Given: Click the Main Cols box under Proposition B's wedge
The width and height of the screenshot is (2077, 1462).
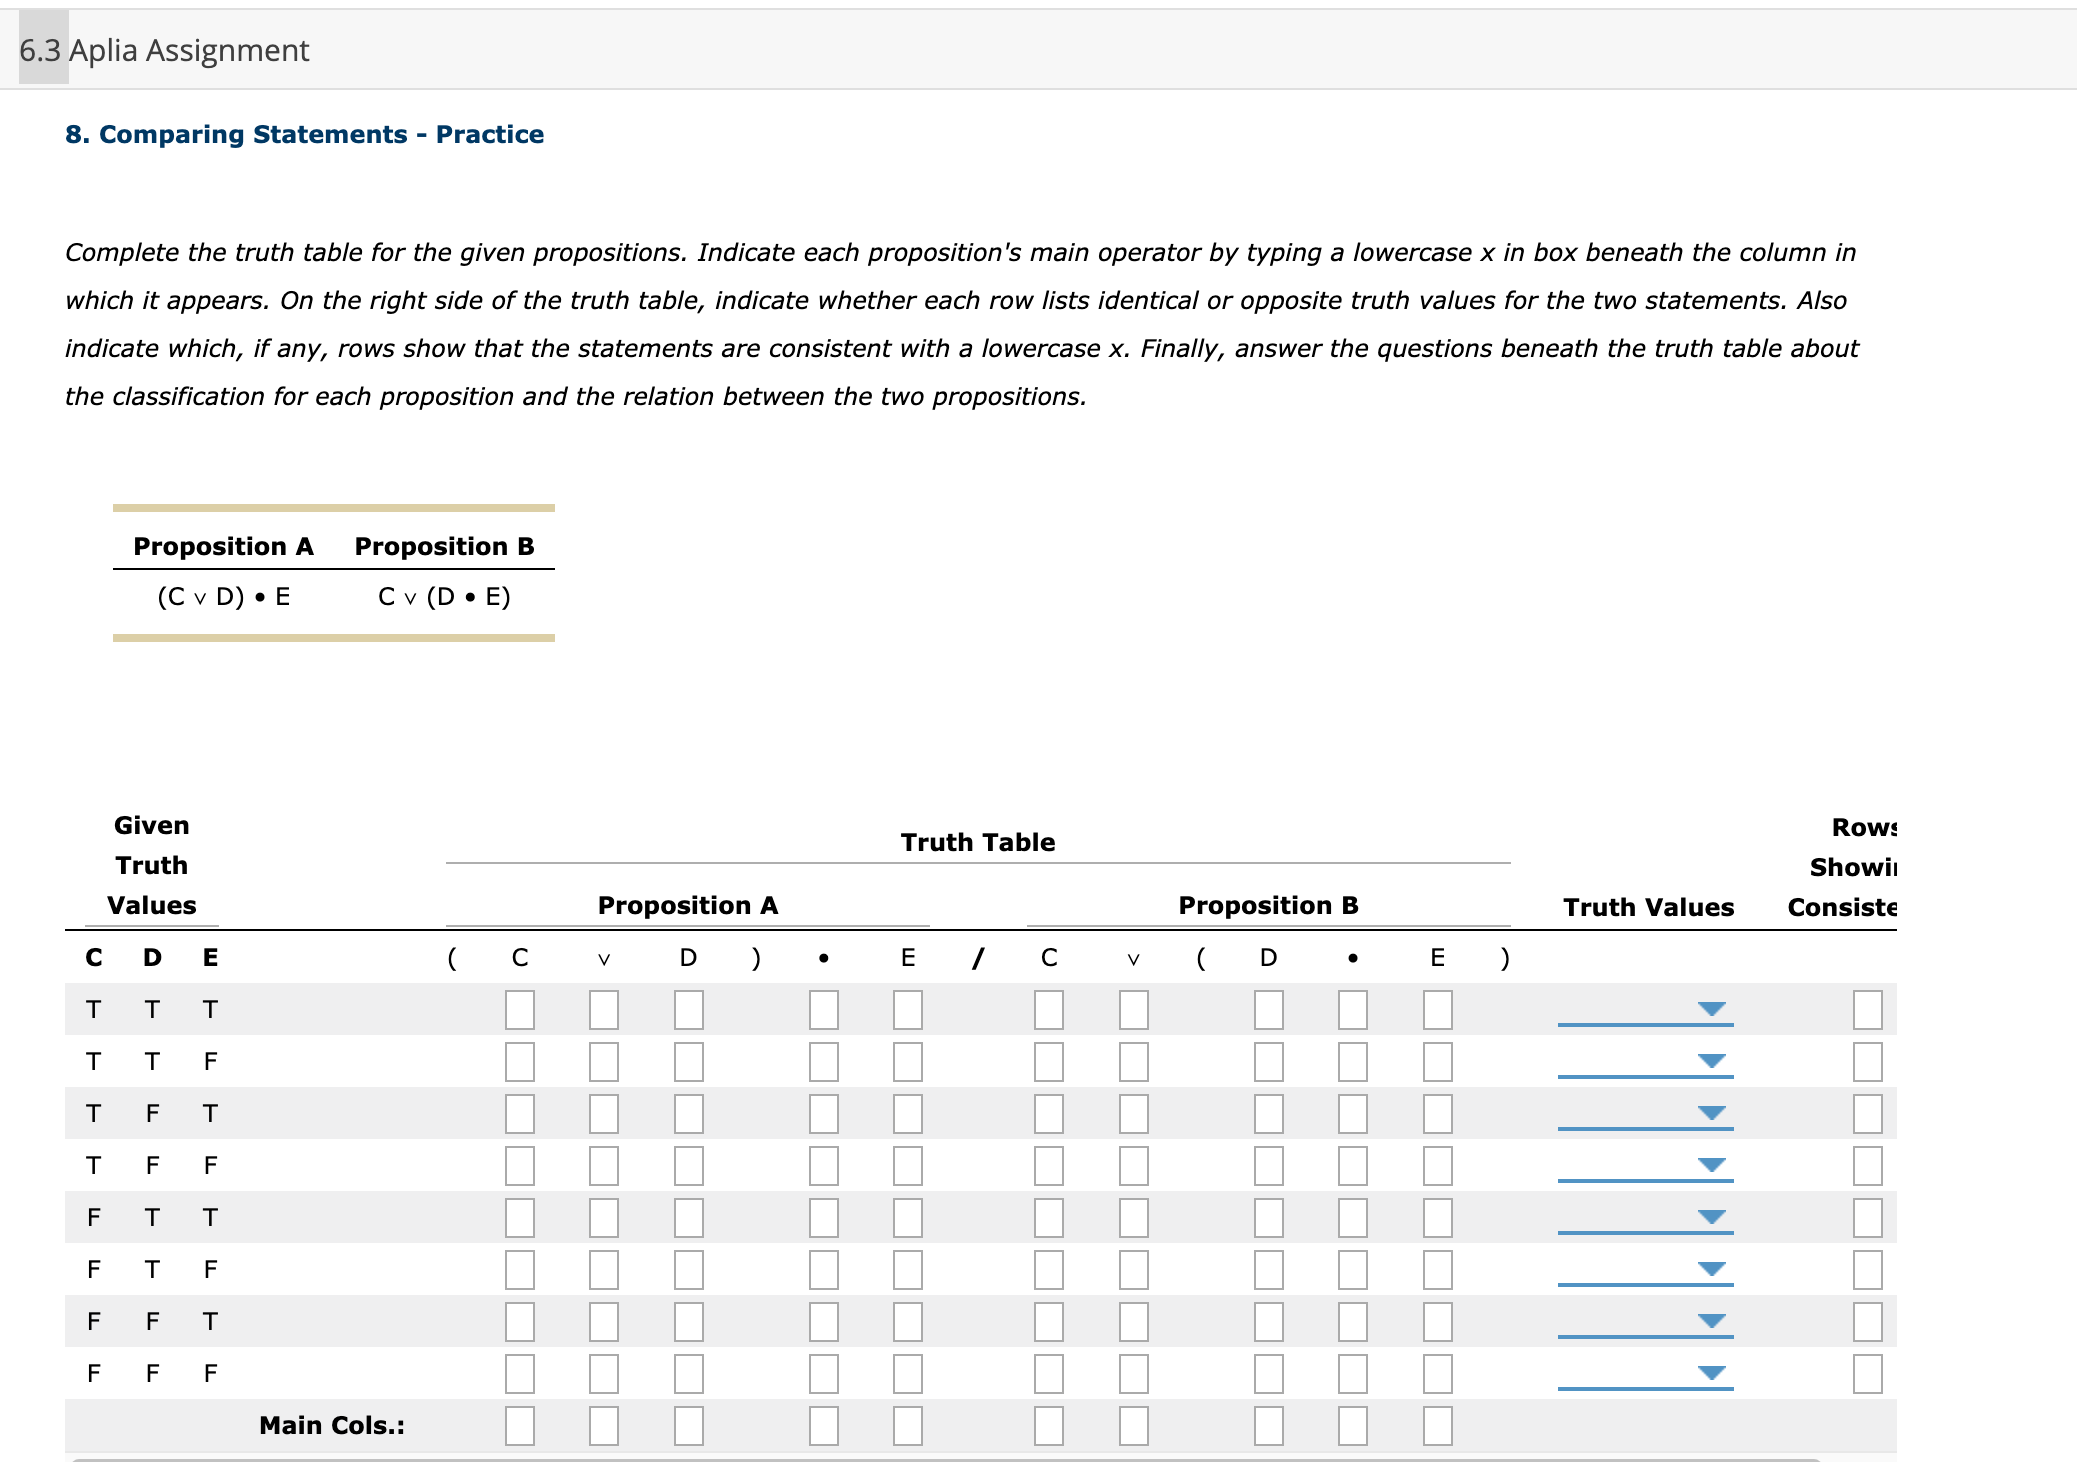Looking at the screenshot, I should (x=1133, y=1427).
